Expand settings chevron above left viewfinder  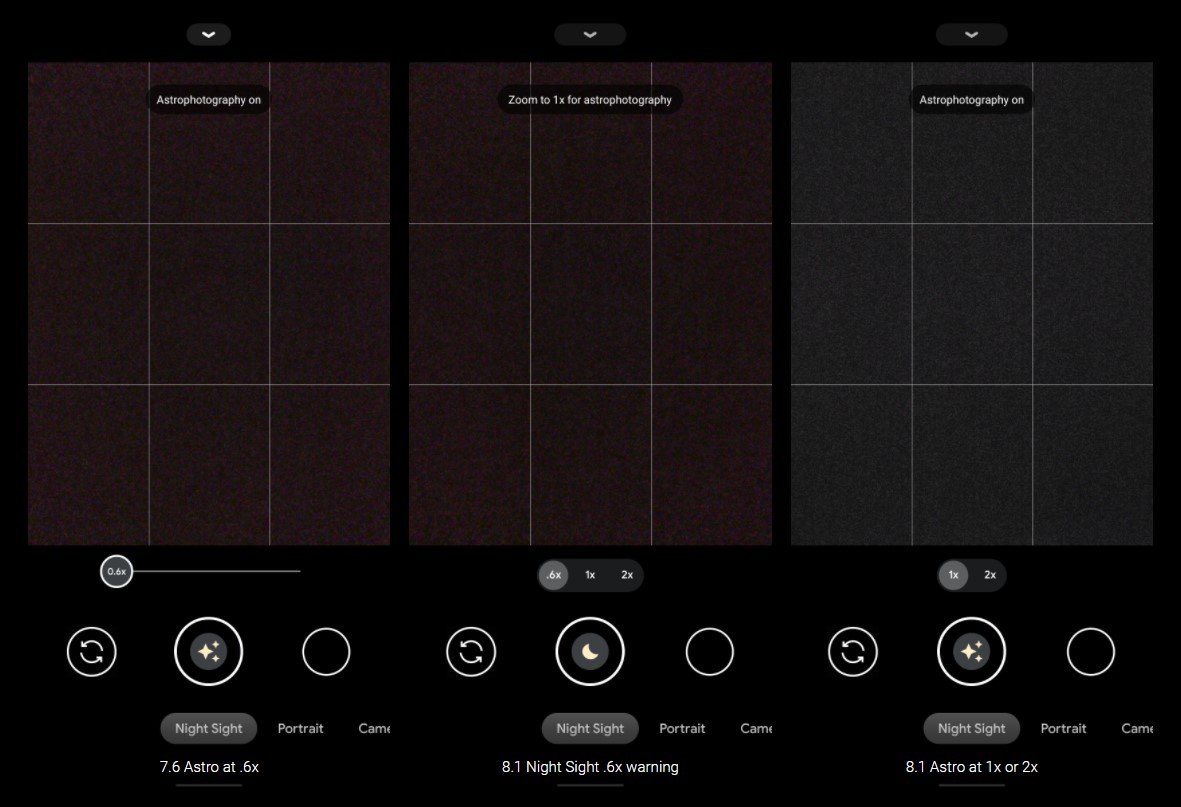pyautogui.click(x=208, y=34)
